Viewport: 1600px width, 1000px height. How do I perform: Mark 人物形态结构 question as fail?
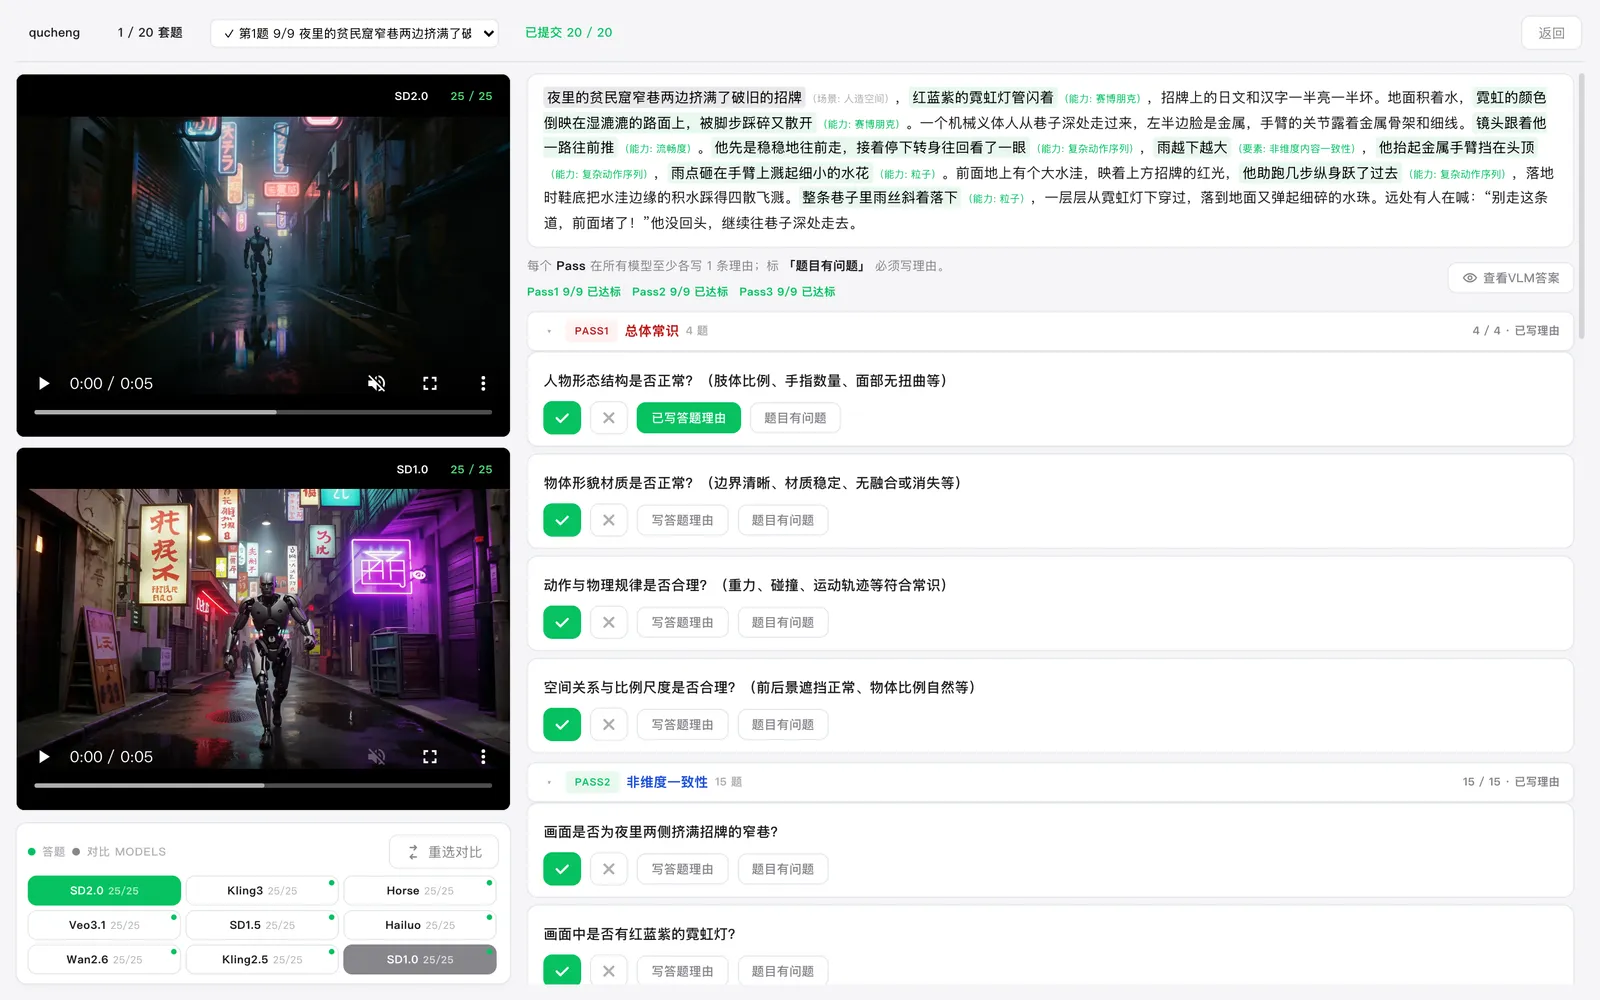point(609,418)
